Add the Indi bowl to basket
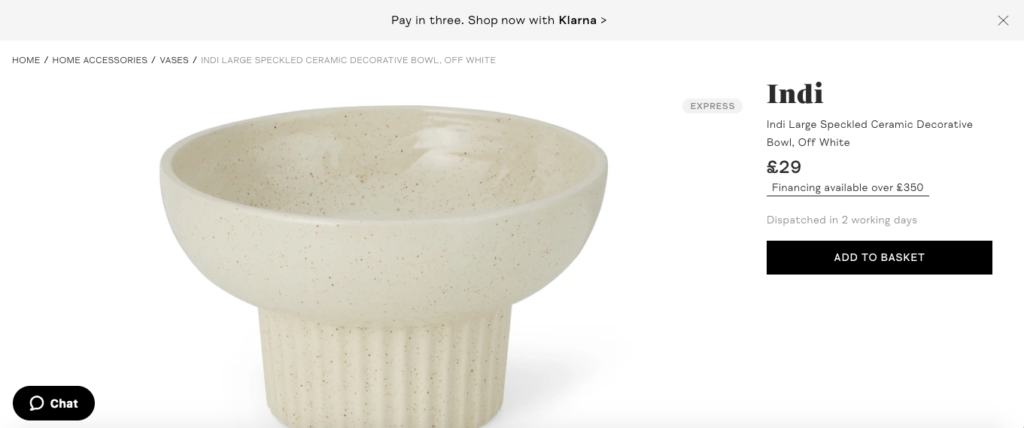The width and height of the screenshot is (1024, 428). point(879,257)
